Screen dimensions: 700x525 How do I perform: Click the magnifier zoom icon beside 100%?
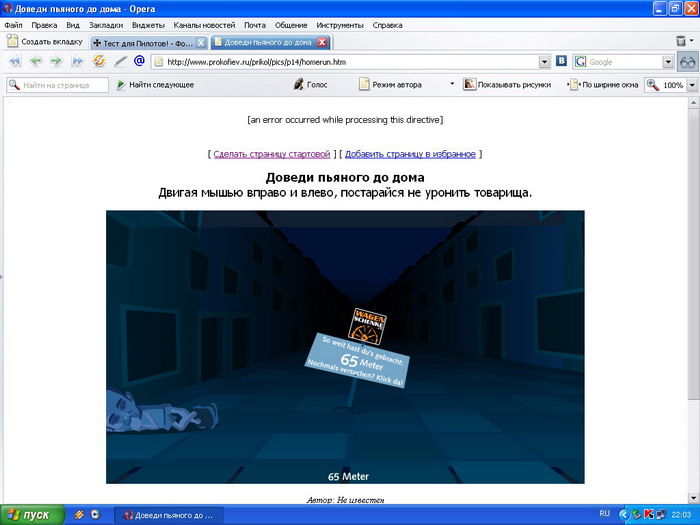[653, 85]
